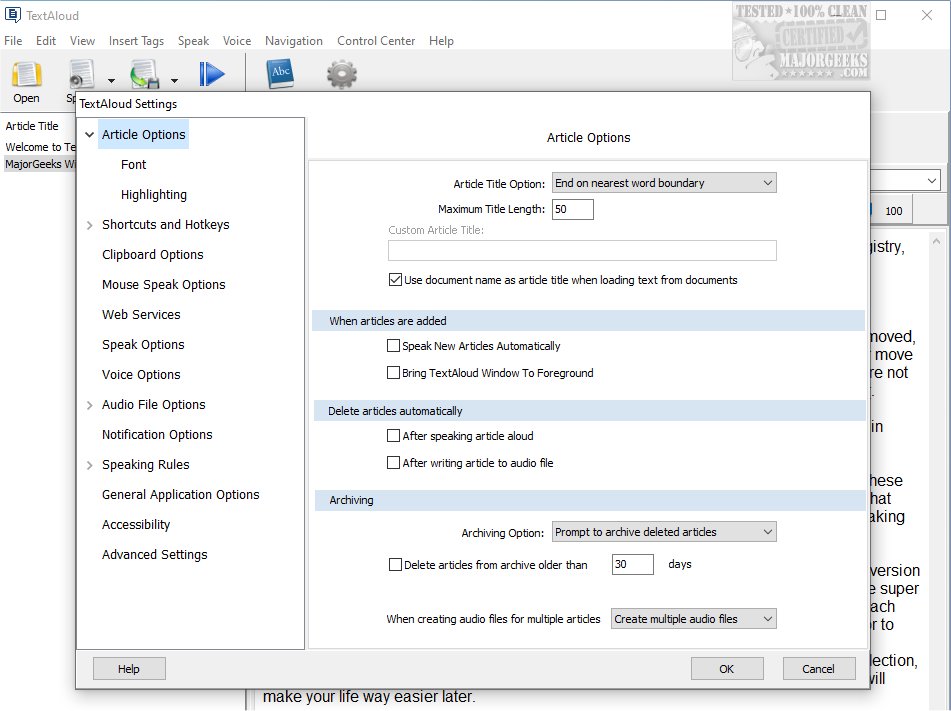The image size is (951, 711).
Task: Select Notification Options in settings tree
Action: click(x=157, y=435)
